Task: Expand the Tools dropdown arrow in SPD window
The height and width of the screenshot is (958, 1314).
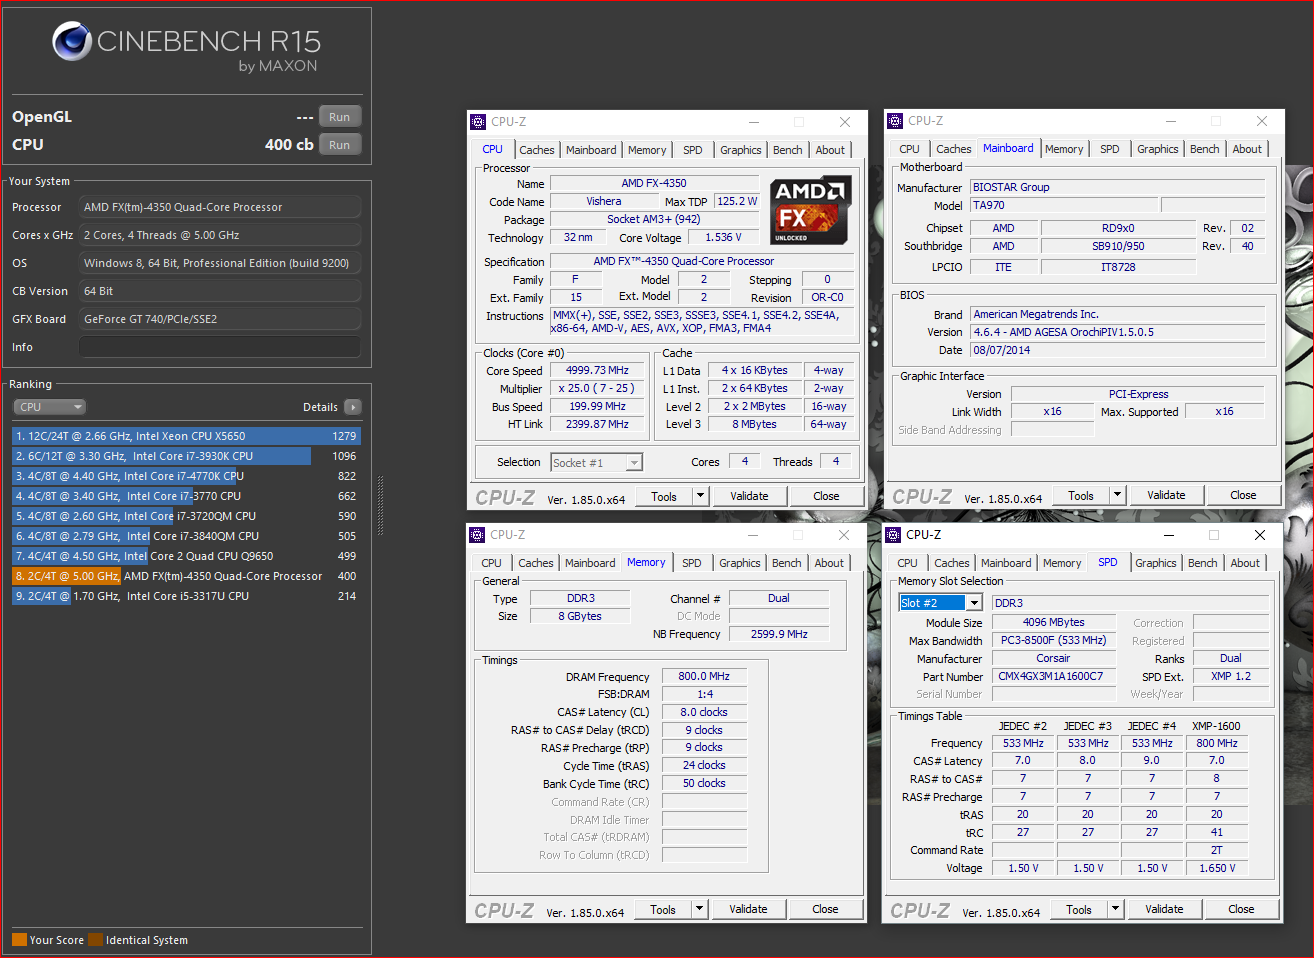Action: [1116, 909]
